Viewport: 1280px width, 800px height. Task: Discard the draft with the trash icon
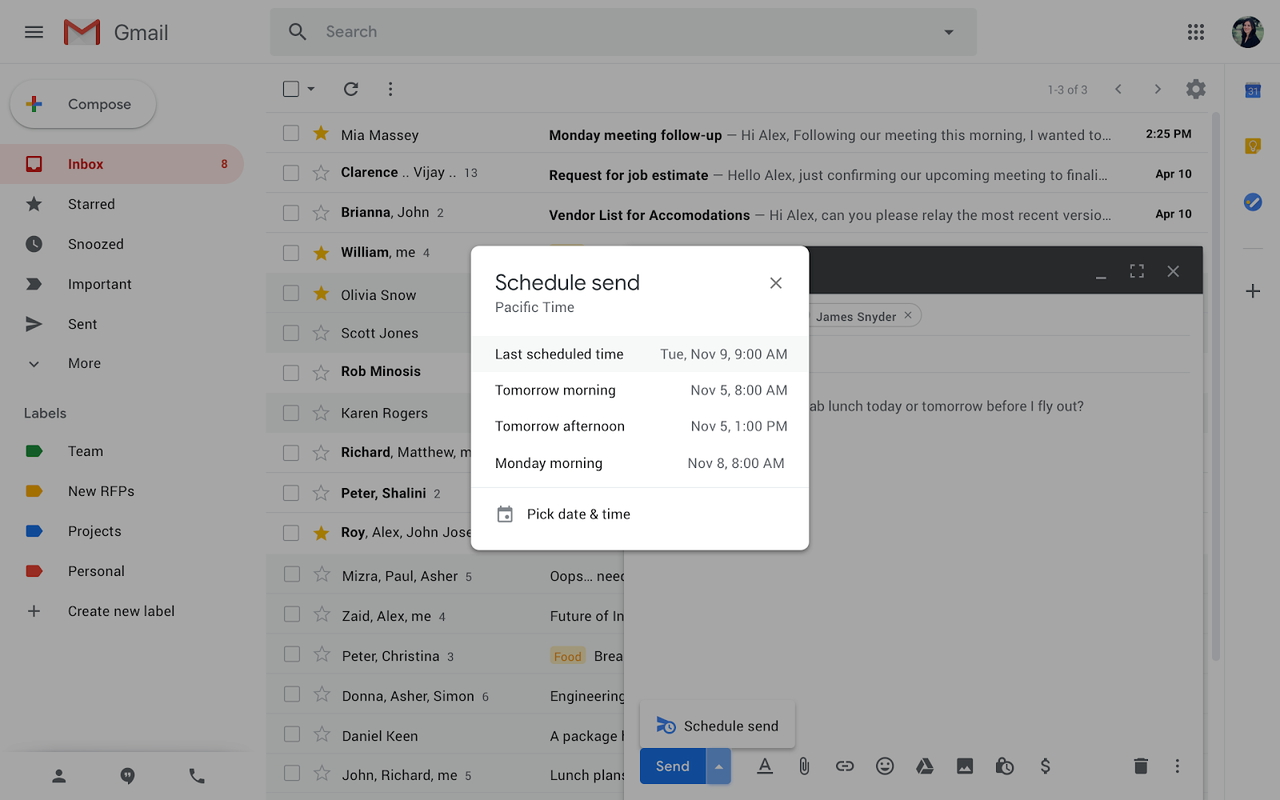pos(1140,765)
